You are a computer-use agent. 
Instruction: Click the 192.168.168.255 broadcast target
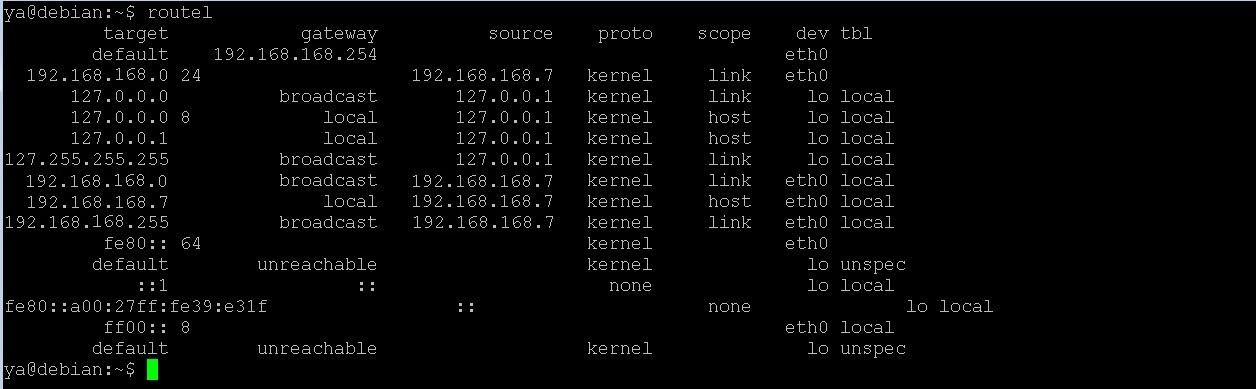point(87,223)
